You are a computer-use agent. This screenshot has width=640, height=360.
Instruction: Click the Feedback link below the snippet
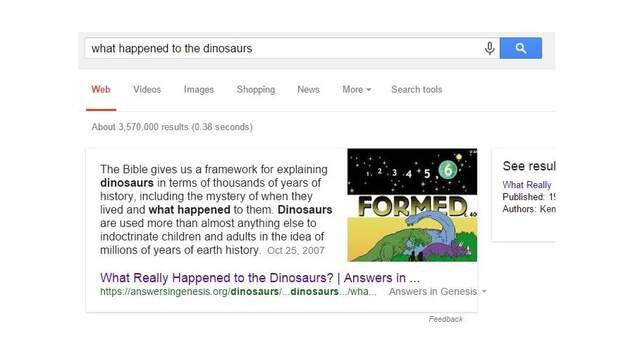point(445,319)
